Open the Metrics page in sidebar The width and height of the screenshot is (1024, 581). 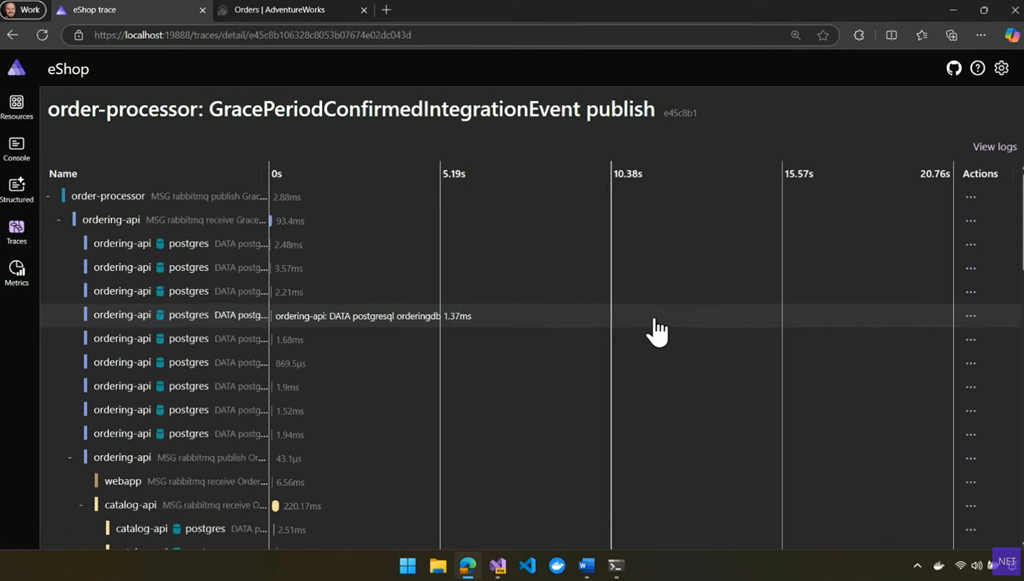16,273
